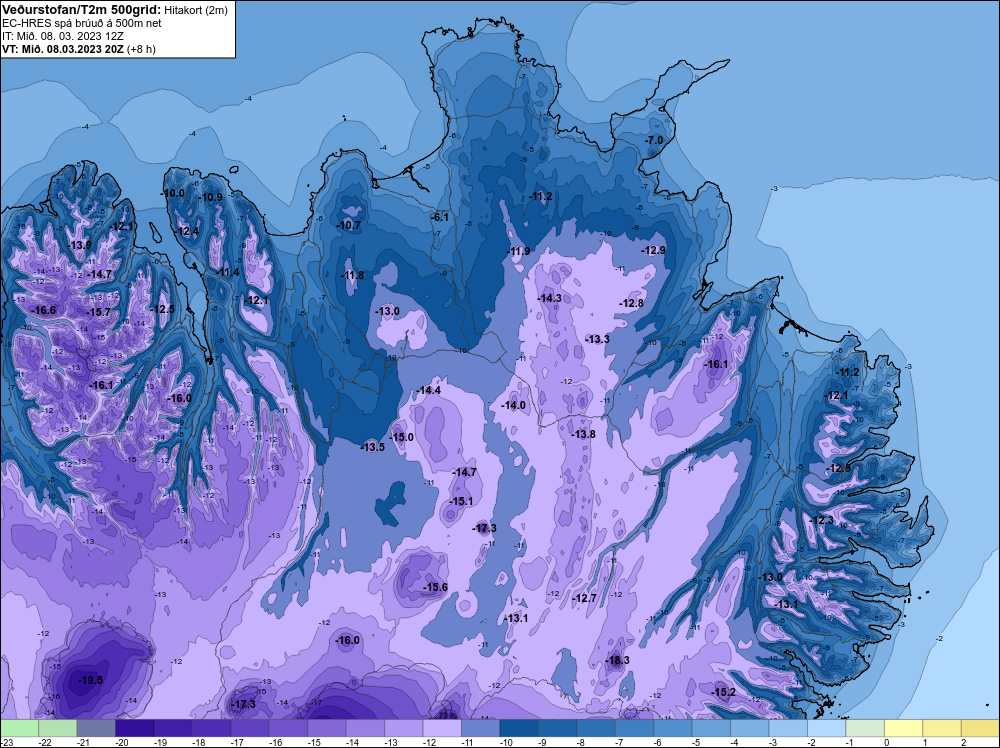Screen dimensions: 1000x748
Task: Click the -20 dark purple legend swatch
Action: [x=135, y=728]
